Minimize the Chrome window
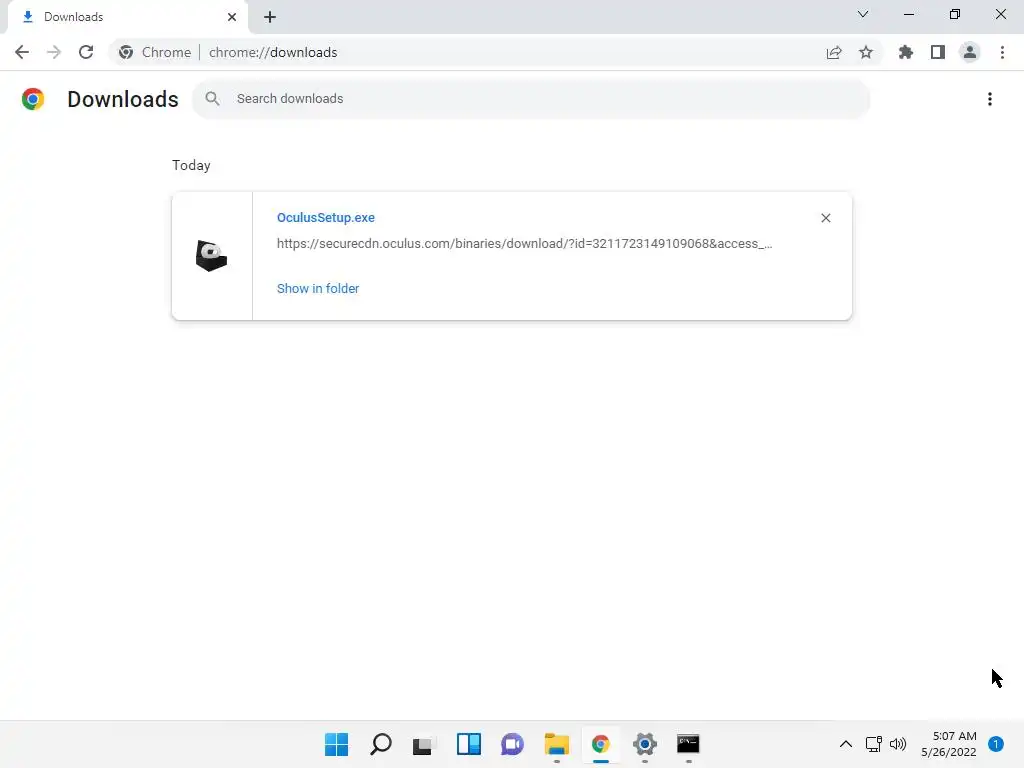Viewport: 1024px width, 768px height. (909, 14)
